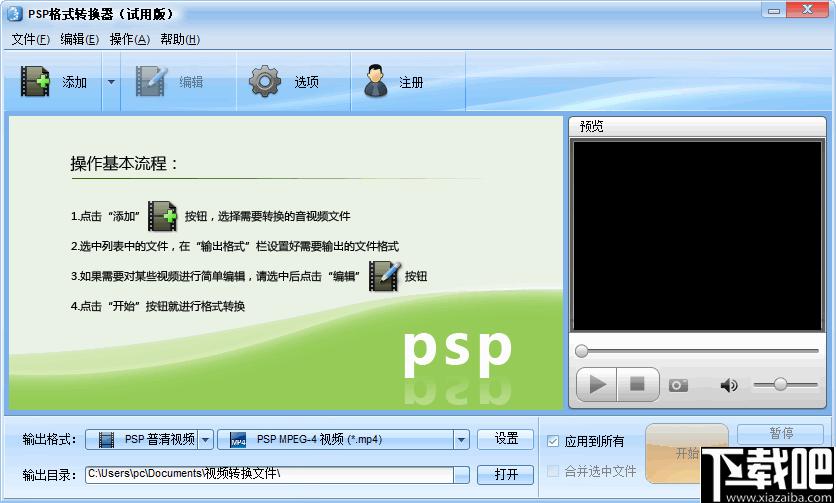Click the 暂停 (Pause) button
This screenshot has width=836, height=503.
pos(781,433)
